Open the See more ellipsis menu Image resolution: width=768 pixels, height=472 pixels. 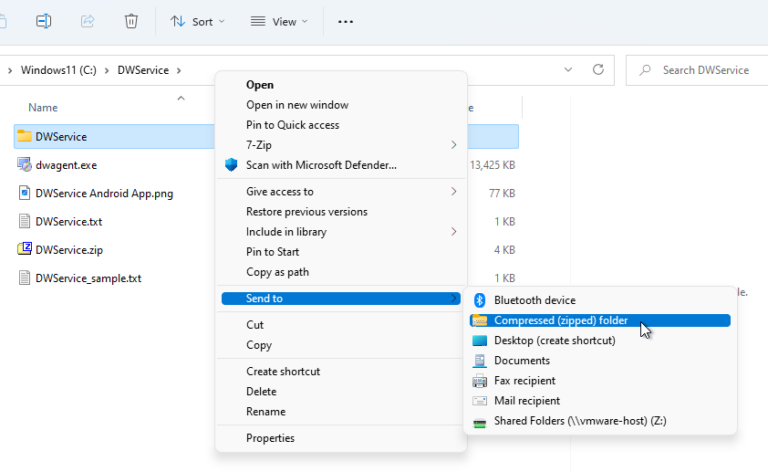[345, 22]
